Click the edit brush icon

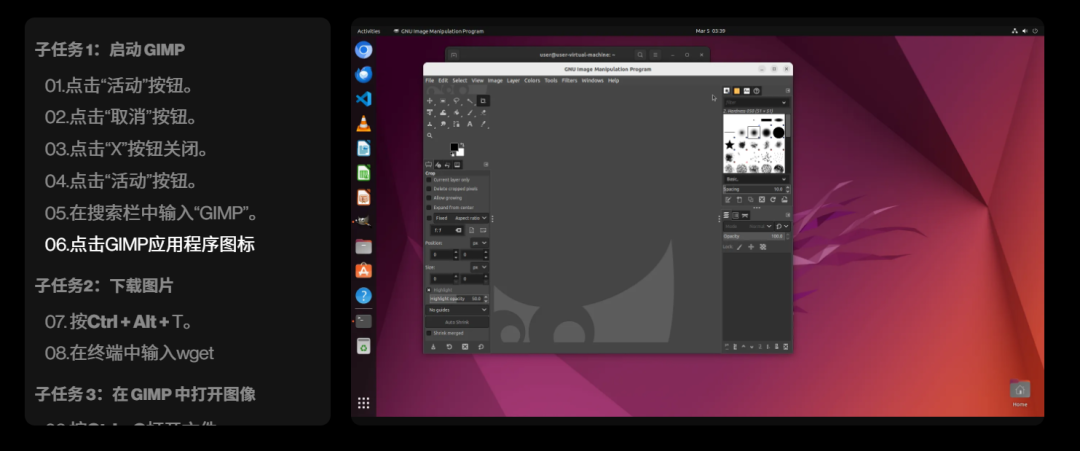pyautogui.click(x=727, y=200)
